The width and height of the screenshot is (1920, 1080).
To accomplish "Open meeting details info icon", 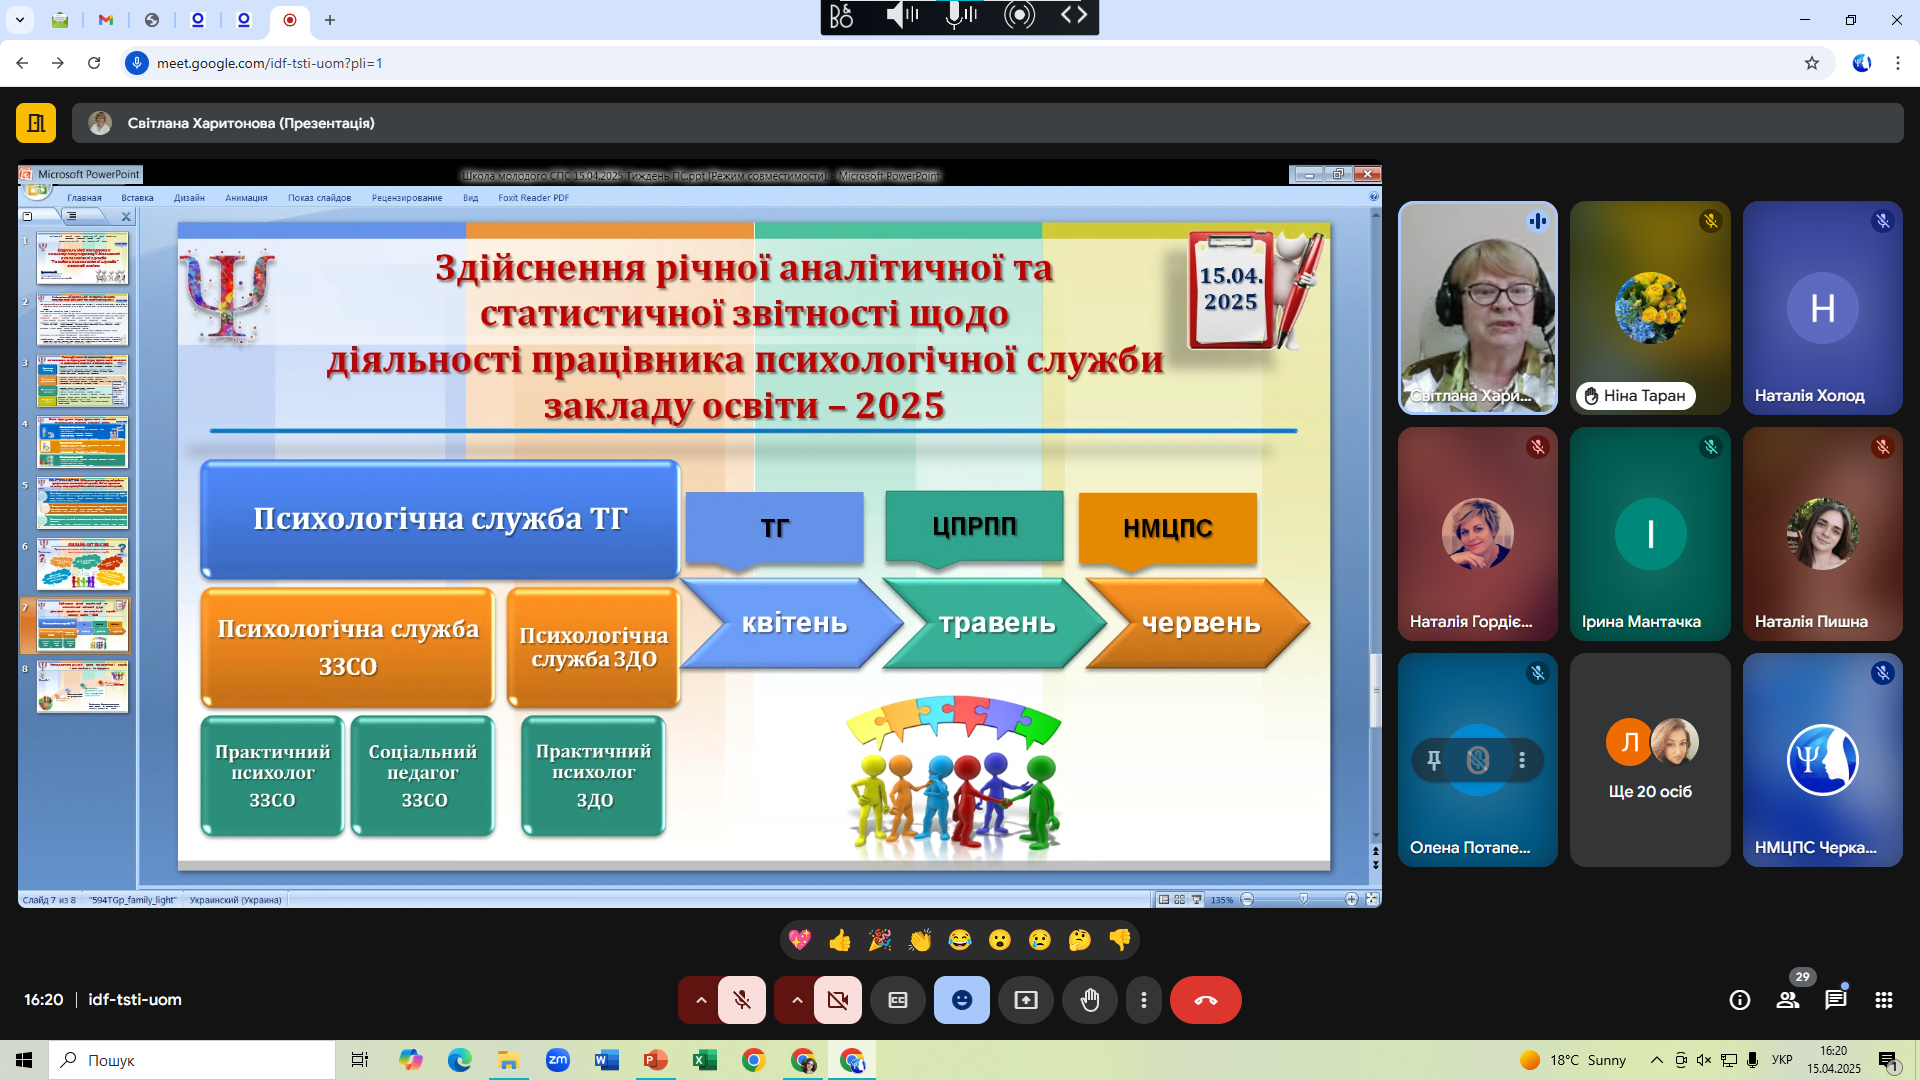I will [1740, 1000].
